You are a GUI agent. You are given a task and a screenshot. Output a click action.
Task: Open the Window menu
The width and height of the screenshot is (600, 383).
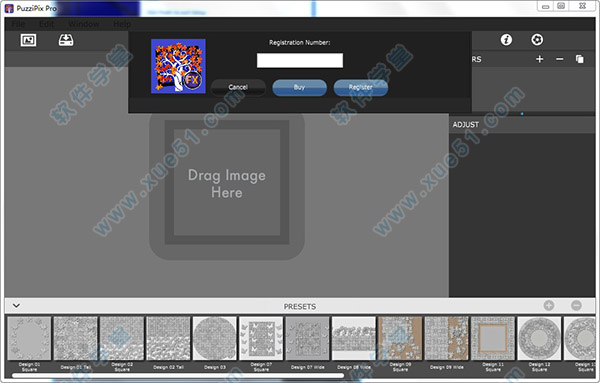pos(84,24)
